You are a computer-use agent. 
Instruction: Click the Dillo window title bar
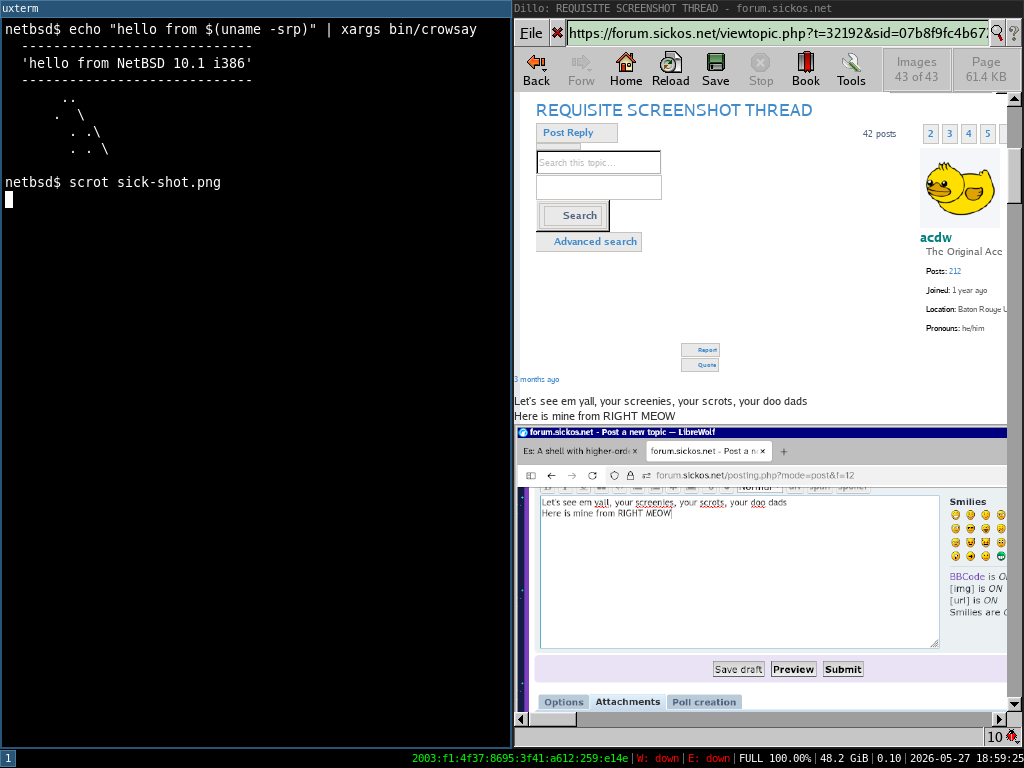pyautogui.click(x=768, y=8)
